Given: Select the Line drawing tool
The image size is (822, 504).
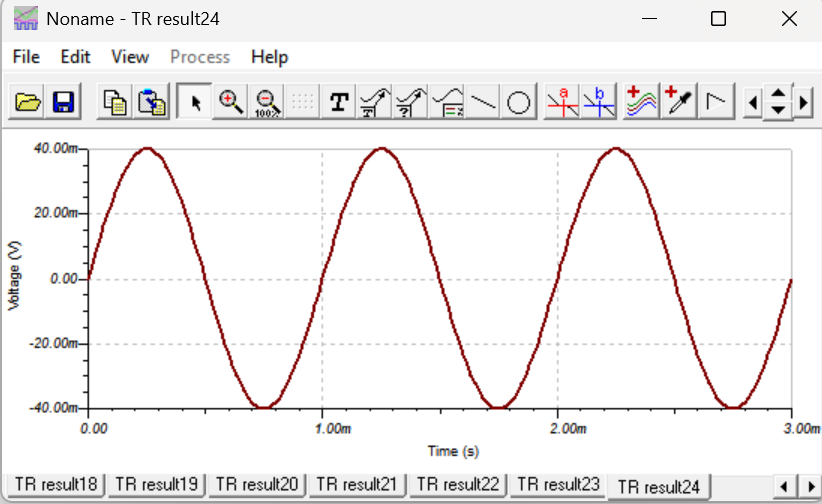Looking at the screenshot, I should click(483, 101).
